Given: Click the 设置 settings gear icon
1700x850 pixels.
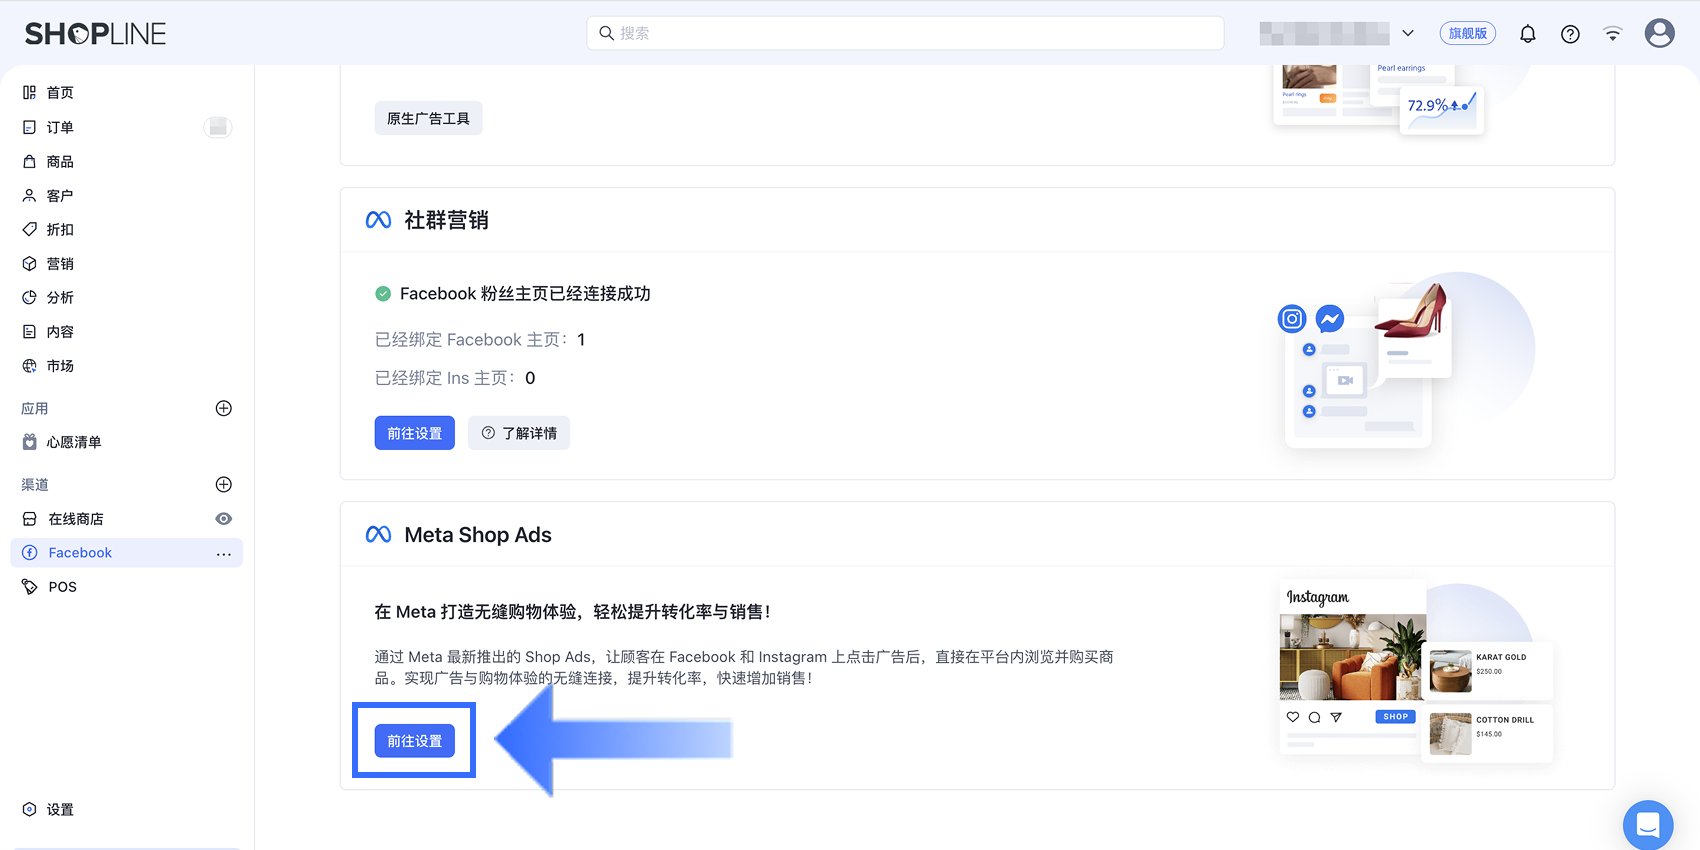Looking at the screenshot, I should (30, 809).
